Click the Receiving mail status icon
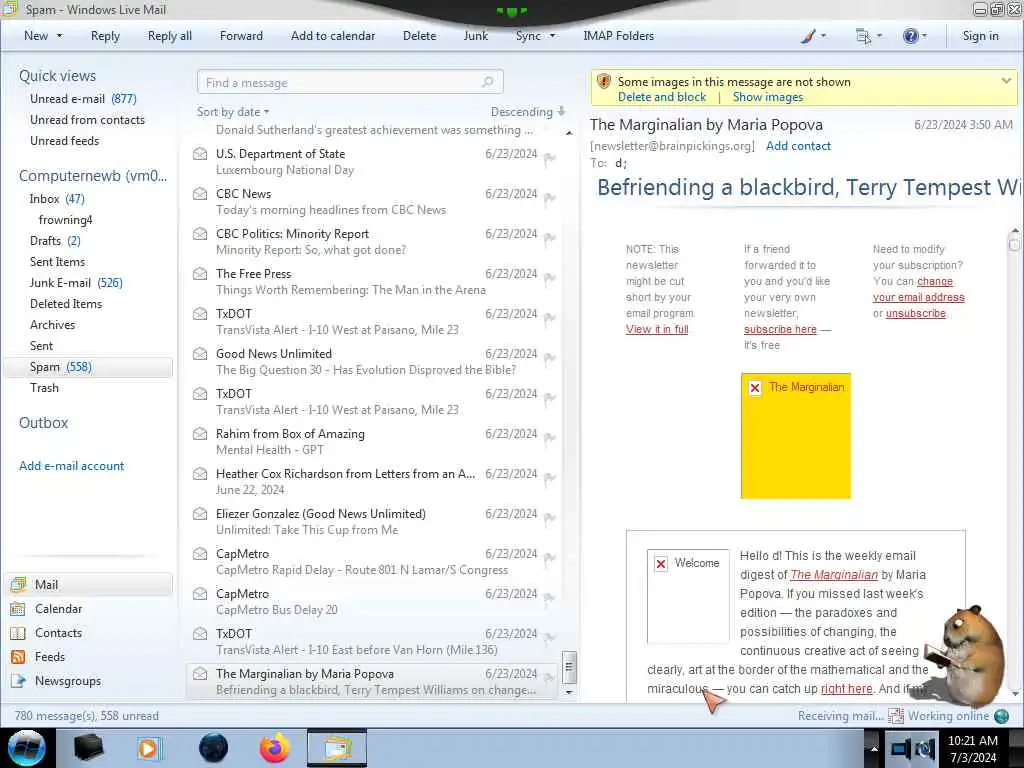 coord(896,716)
